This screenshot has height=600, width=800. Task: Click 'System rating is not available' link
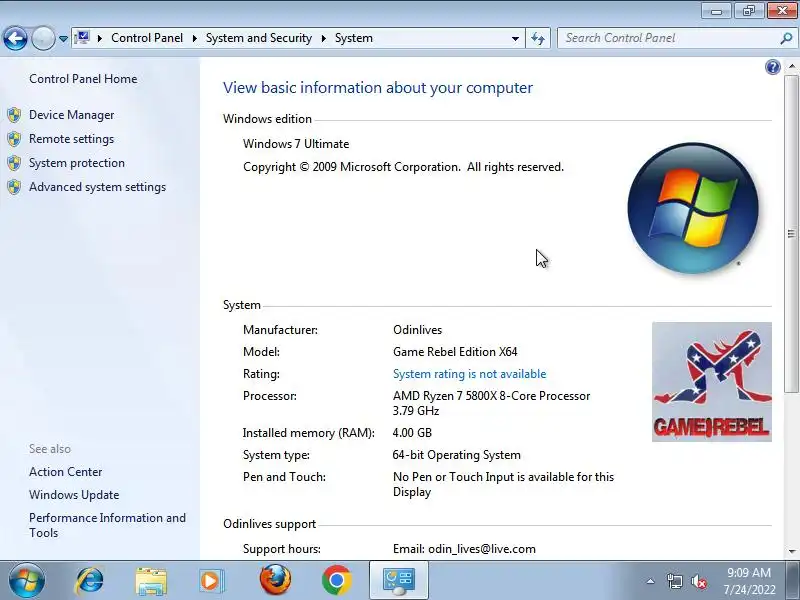(469, 374)
